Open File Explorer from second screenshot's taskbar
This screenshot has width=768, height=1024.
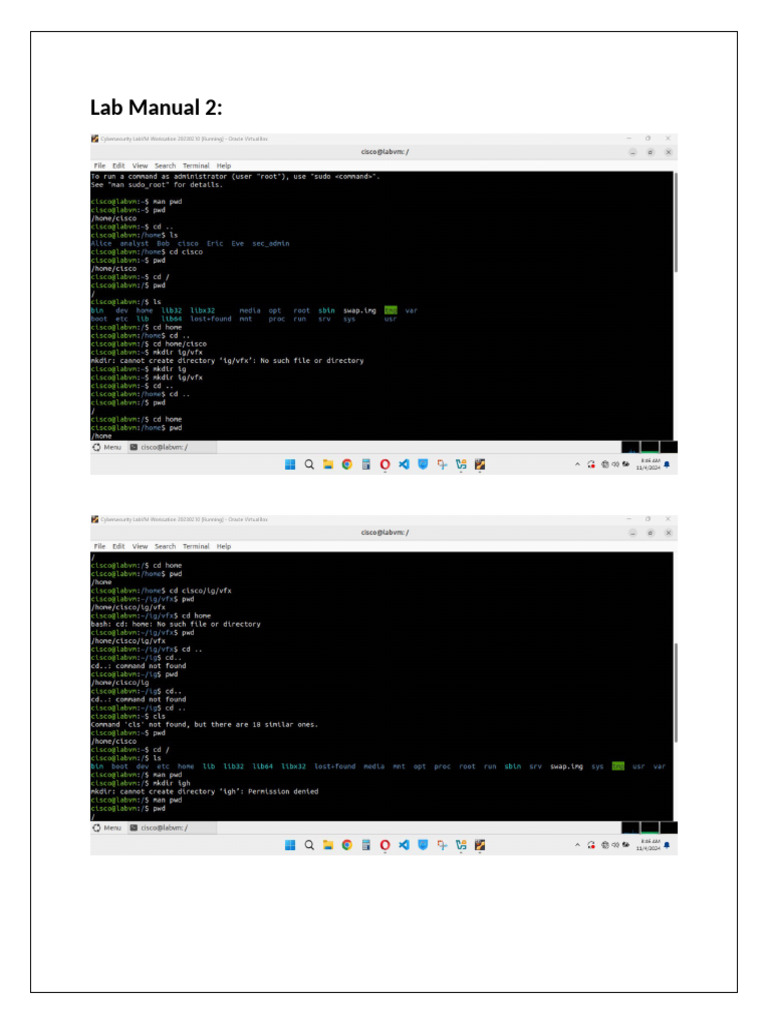[328, 845]
